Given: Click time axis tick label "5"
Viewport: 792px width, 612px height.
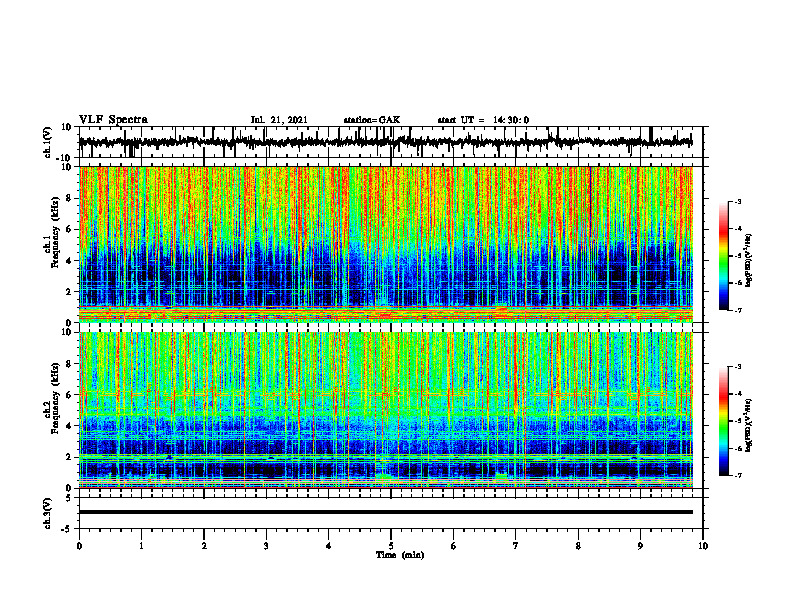Looking at the screenshot, I should [391, 546].
